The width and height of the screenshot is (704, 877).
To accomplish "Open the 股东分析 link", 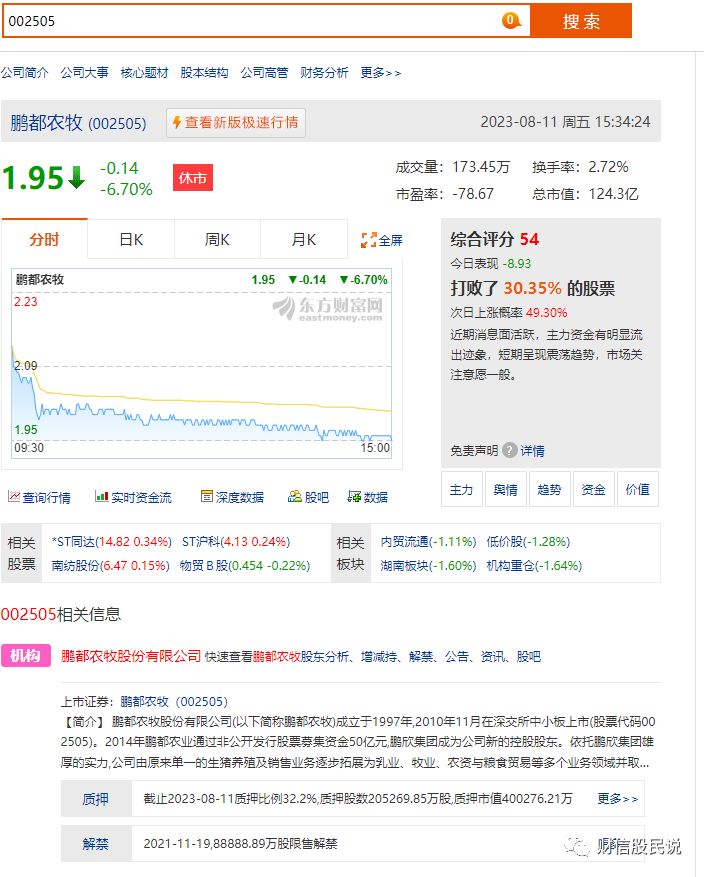I will [324, 657].
